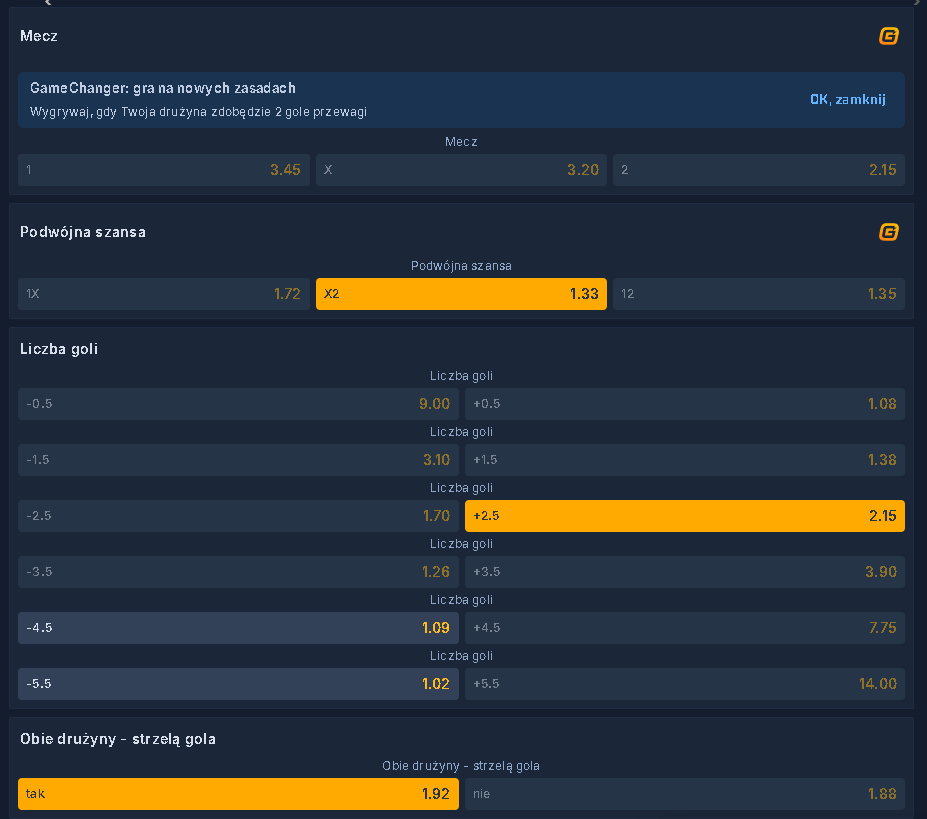
Task: Select draw X odds 3.20
Action: pos(461,170)
